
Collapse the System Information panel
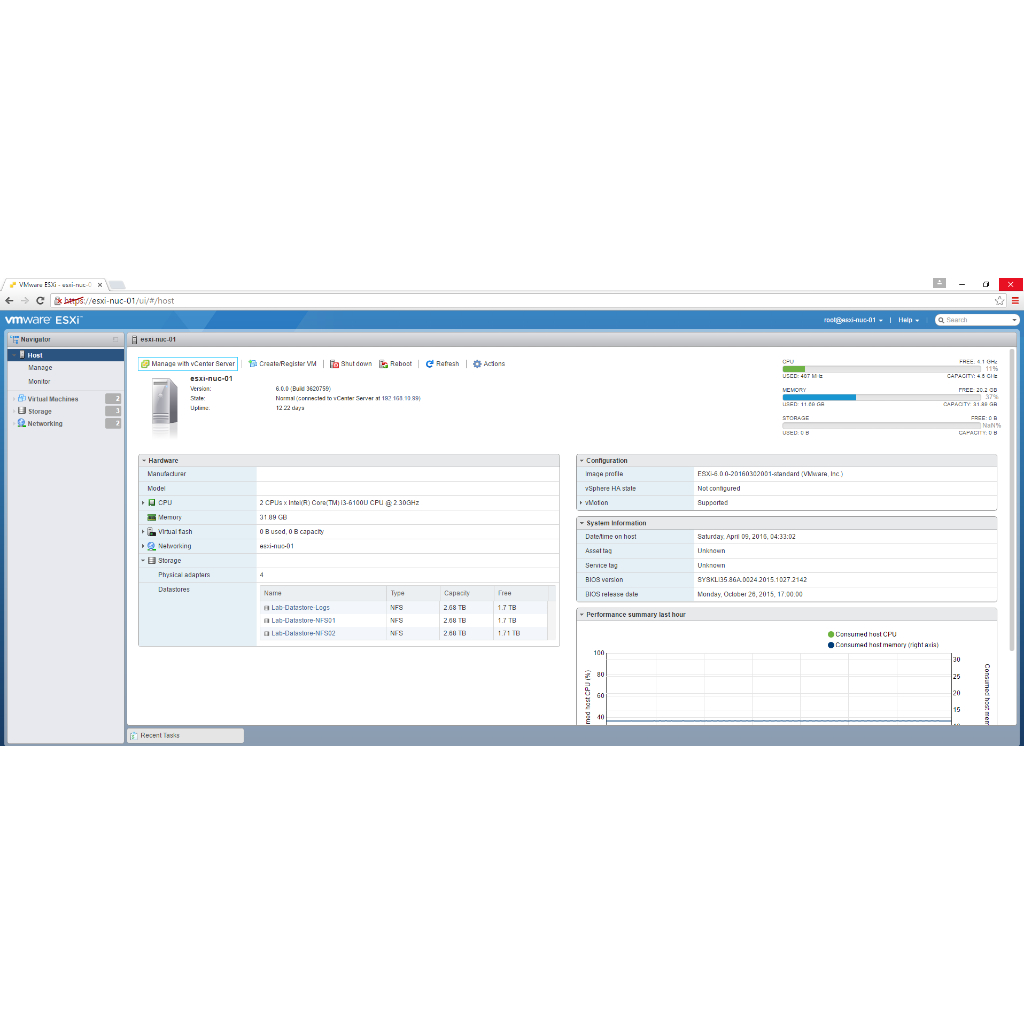pyautogui.click(x=581, y=523)
